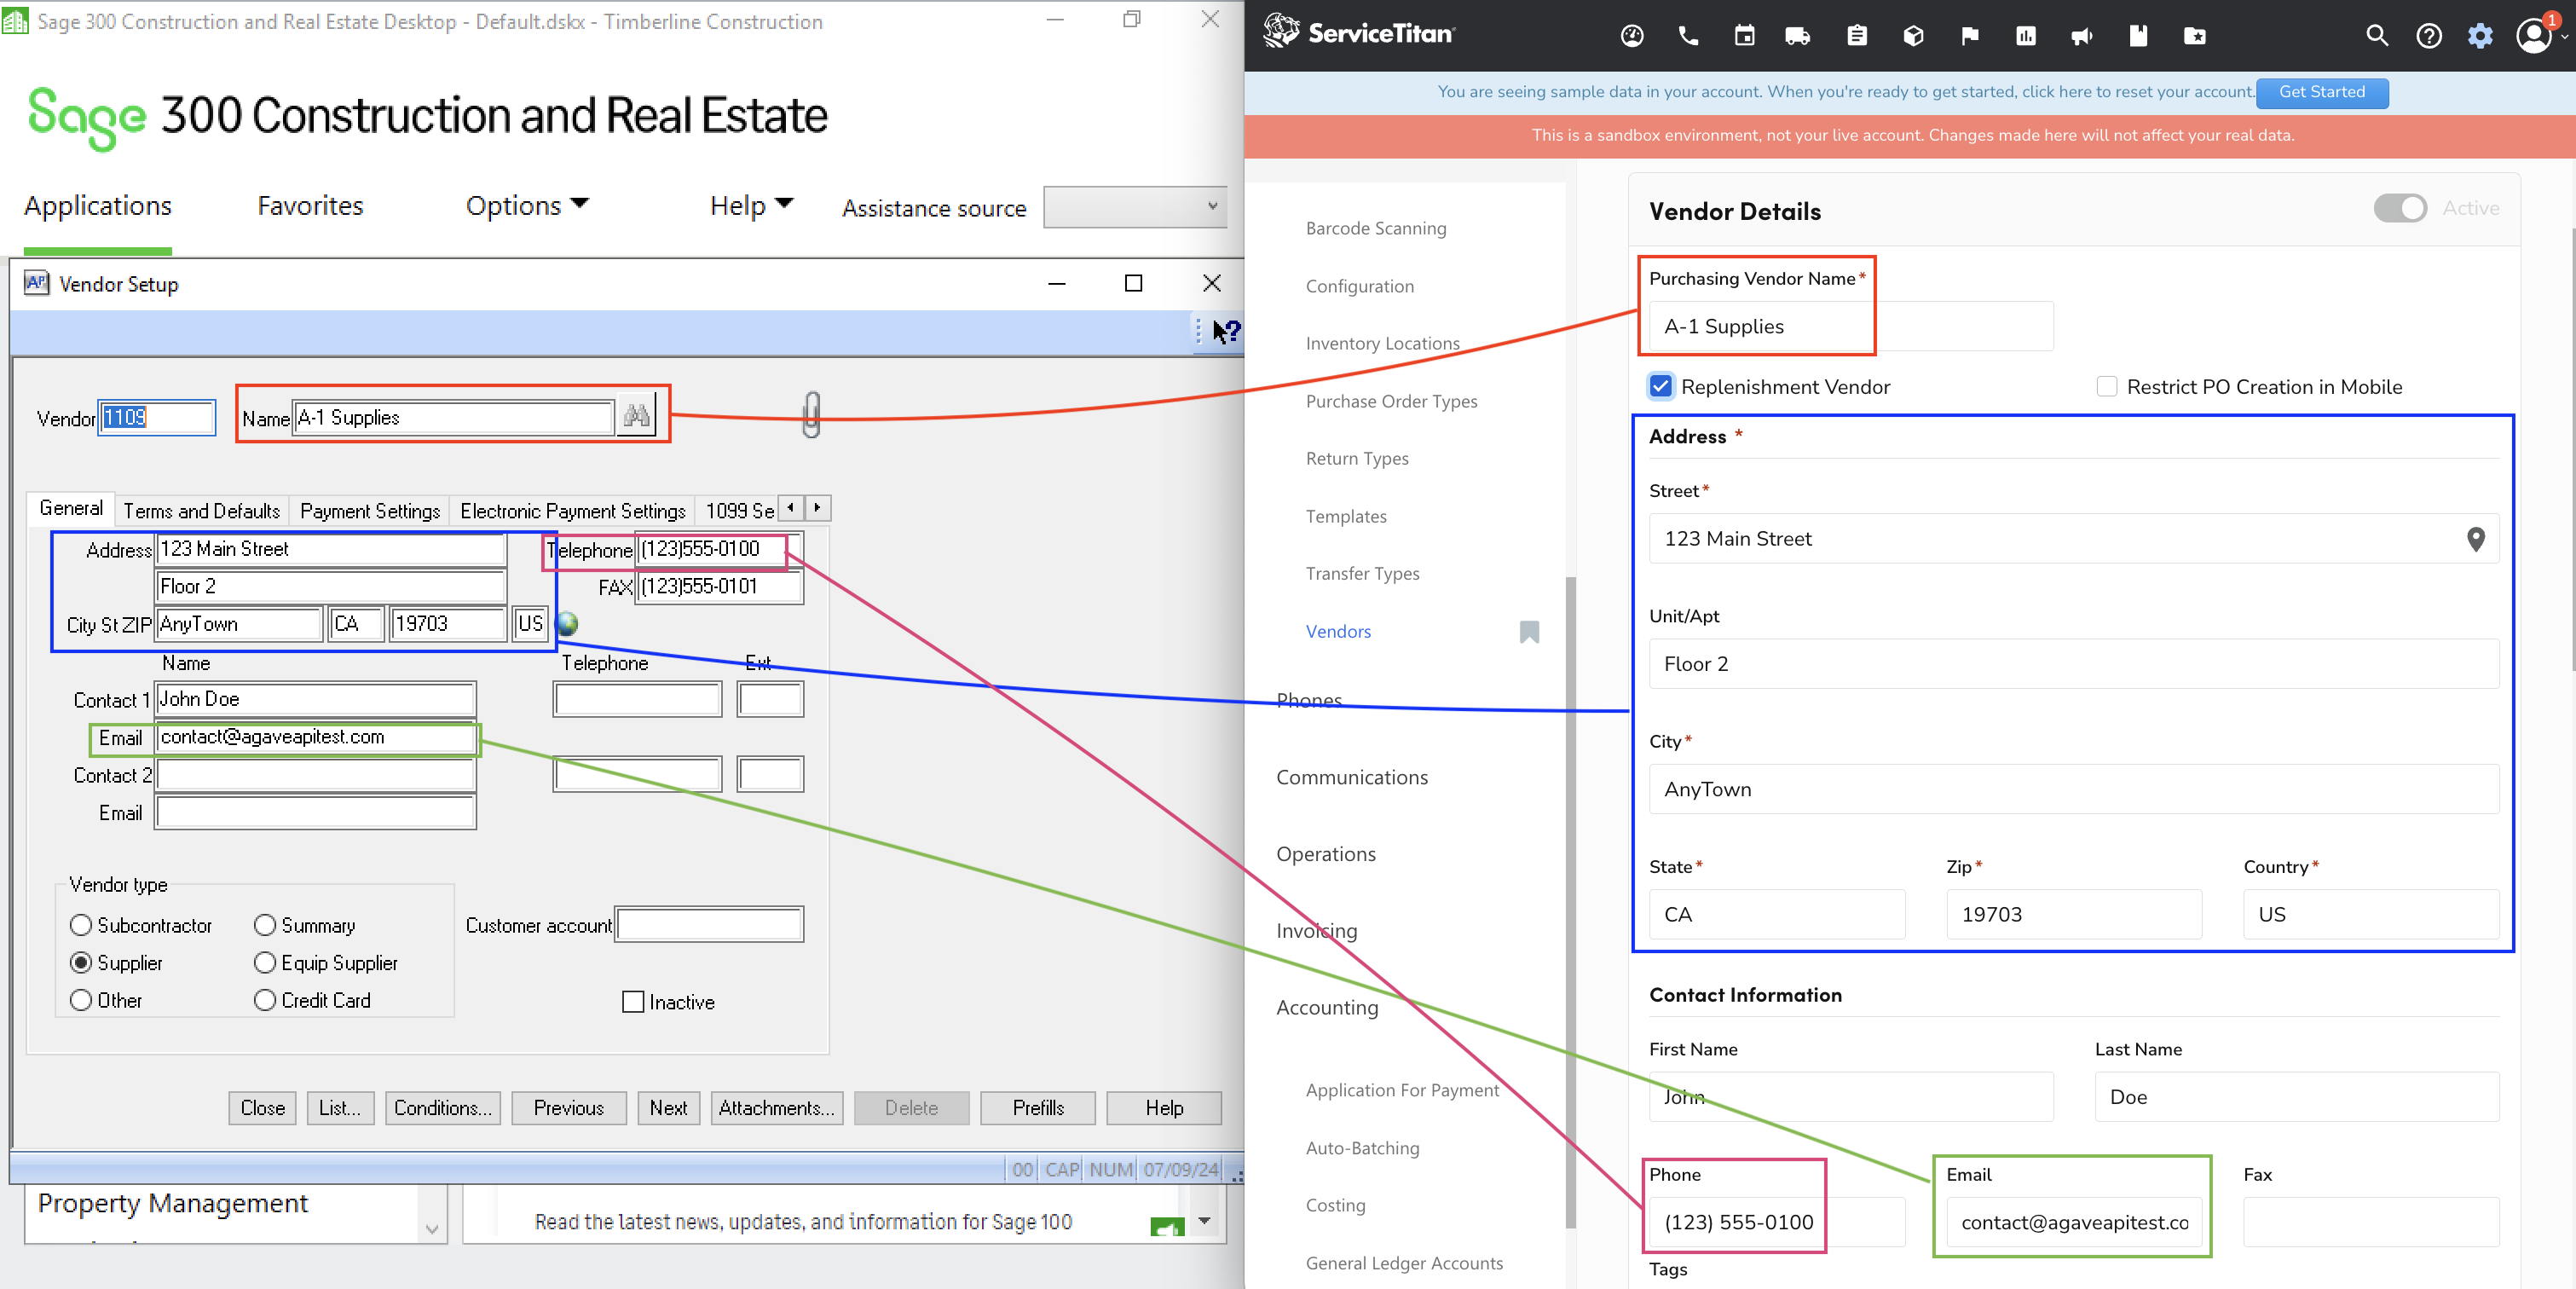The width and height of the screenshot is (2576, 1289).
Task: Click the ServiceTitan logo
Action: pyautogui.click(x=1359, y=32)
